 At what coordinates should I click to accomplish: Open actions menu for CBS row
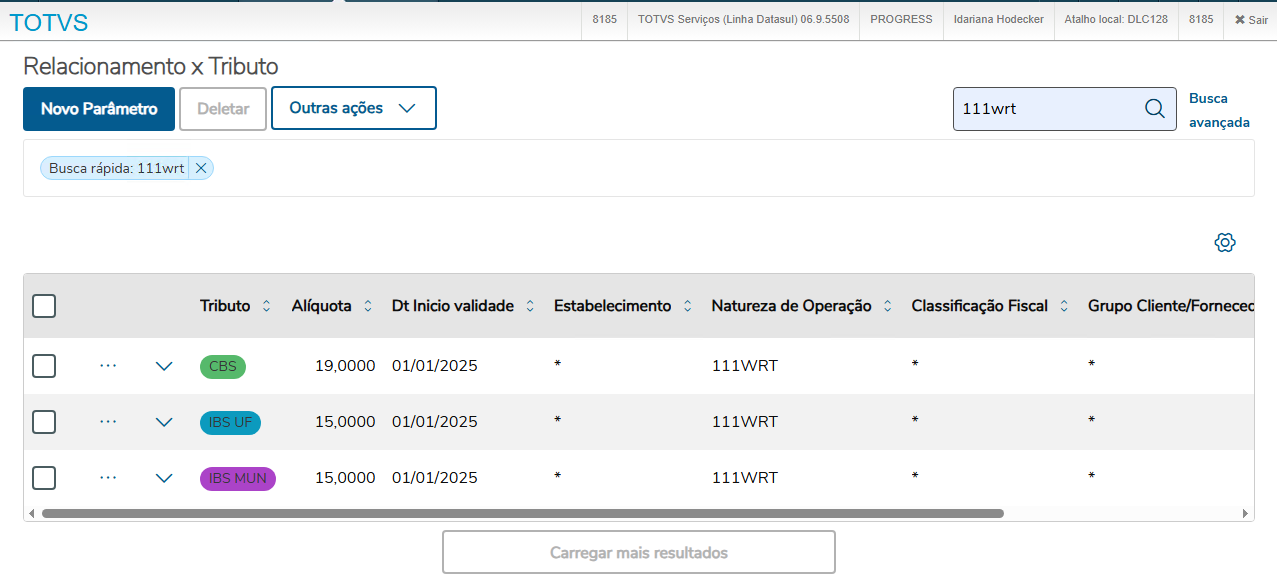(x=108, y=366)
